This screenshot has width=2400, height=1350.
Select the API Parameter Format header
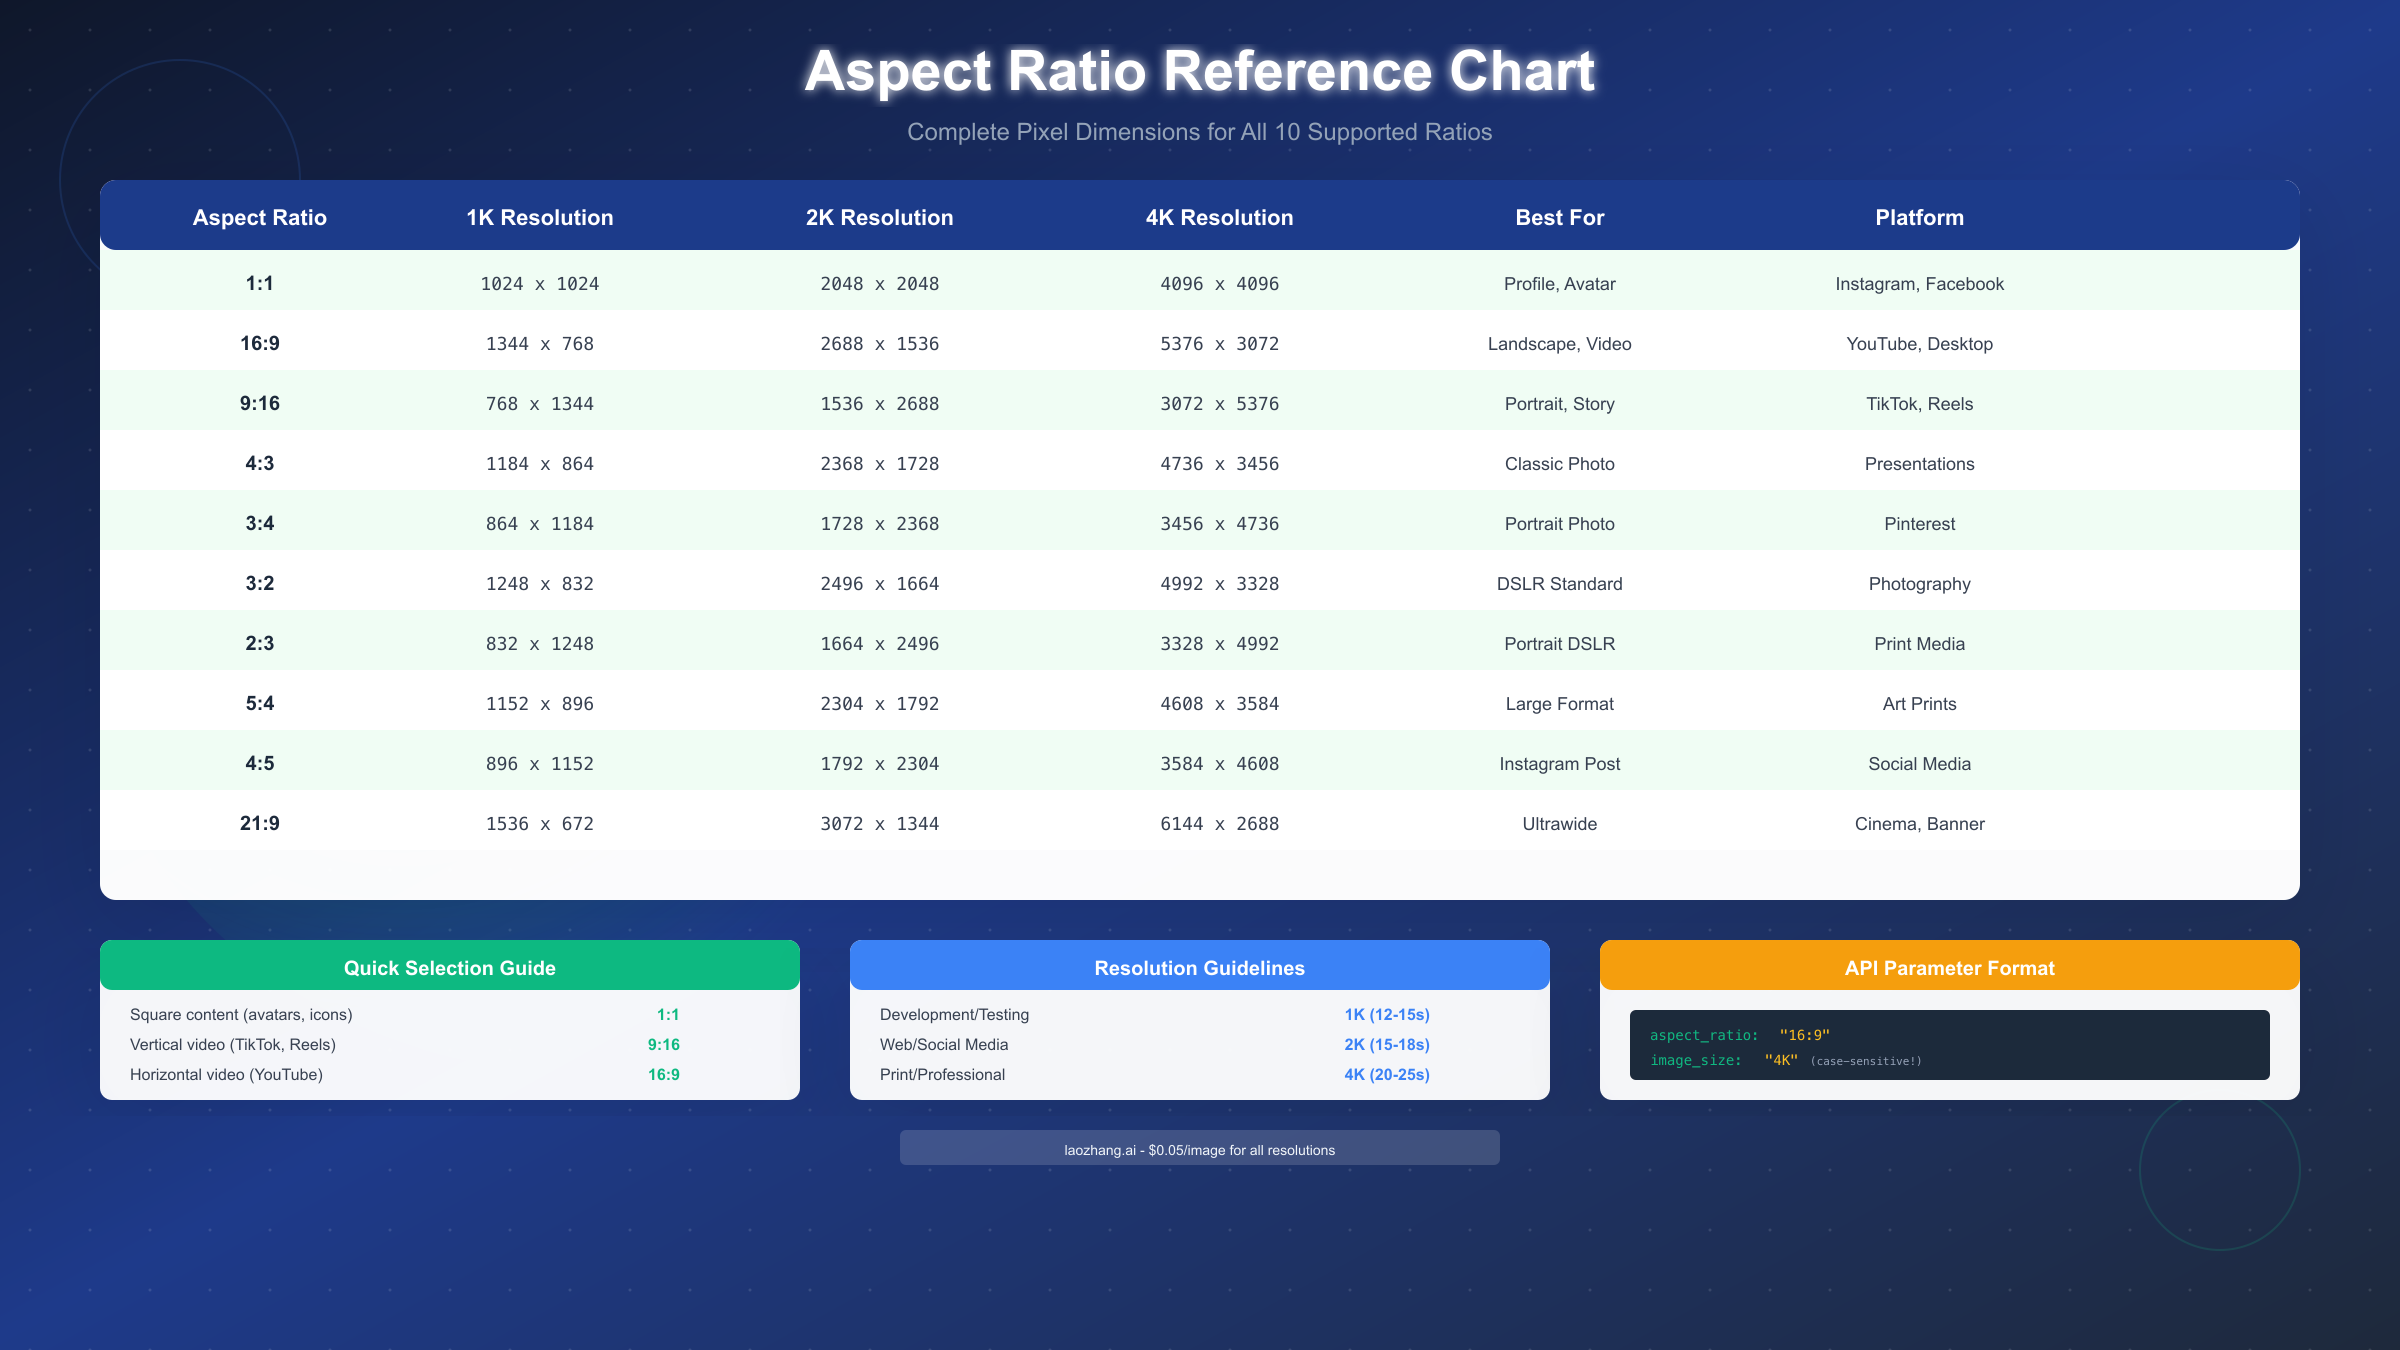click(1949, 967)
